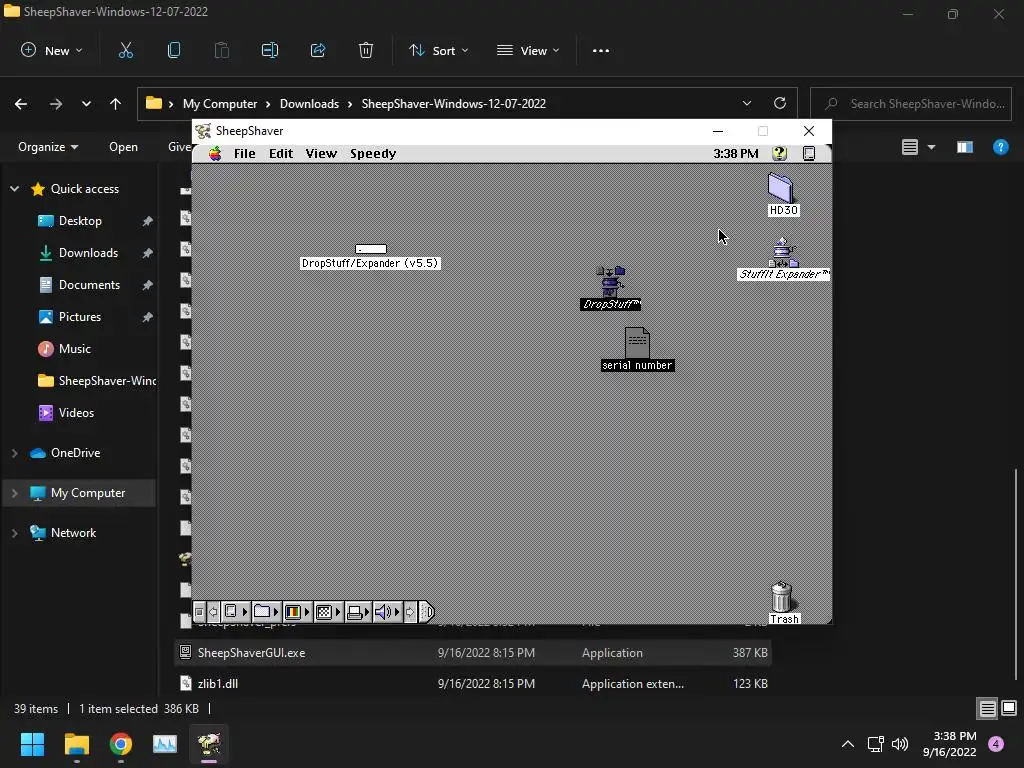The image size is (1024, 768).
Task: Select the serial number document icon
Action: pyautogui.click(x=637, y=349)
